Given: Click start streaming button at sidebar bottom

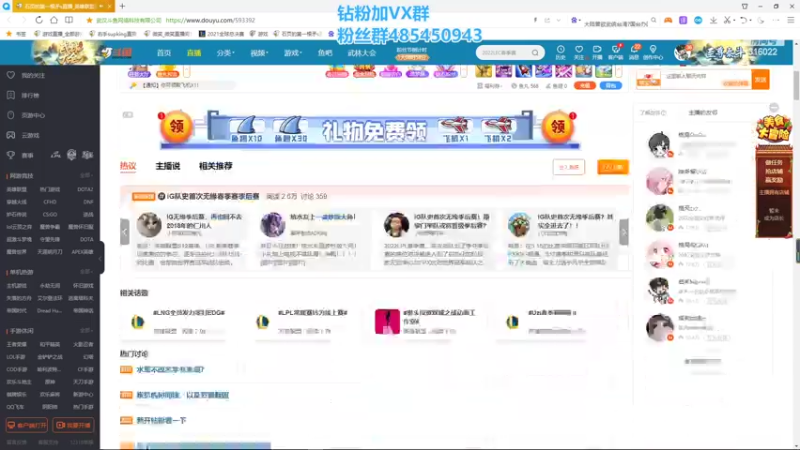Looking at the screenshot, I should [x=73, y=425].
